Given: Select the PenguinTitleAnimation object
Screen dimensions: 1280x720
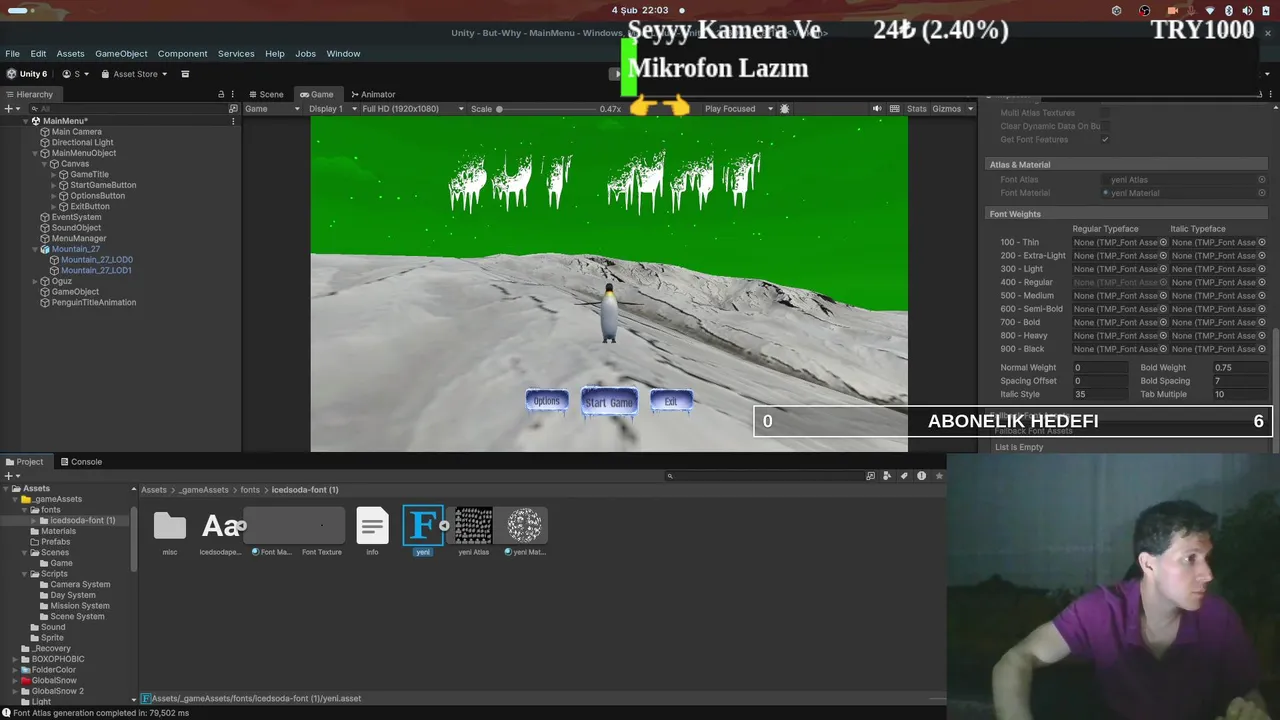Looking at the screenshot, I should point(93,303).
